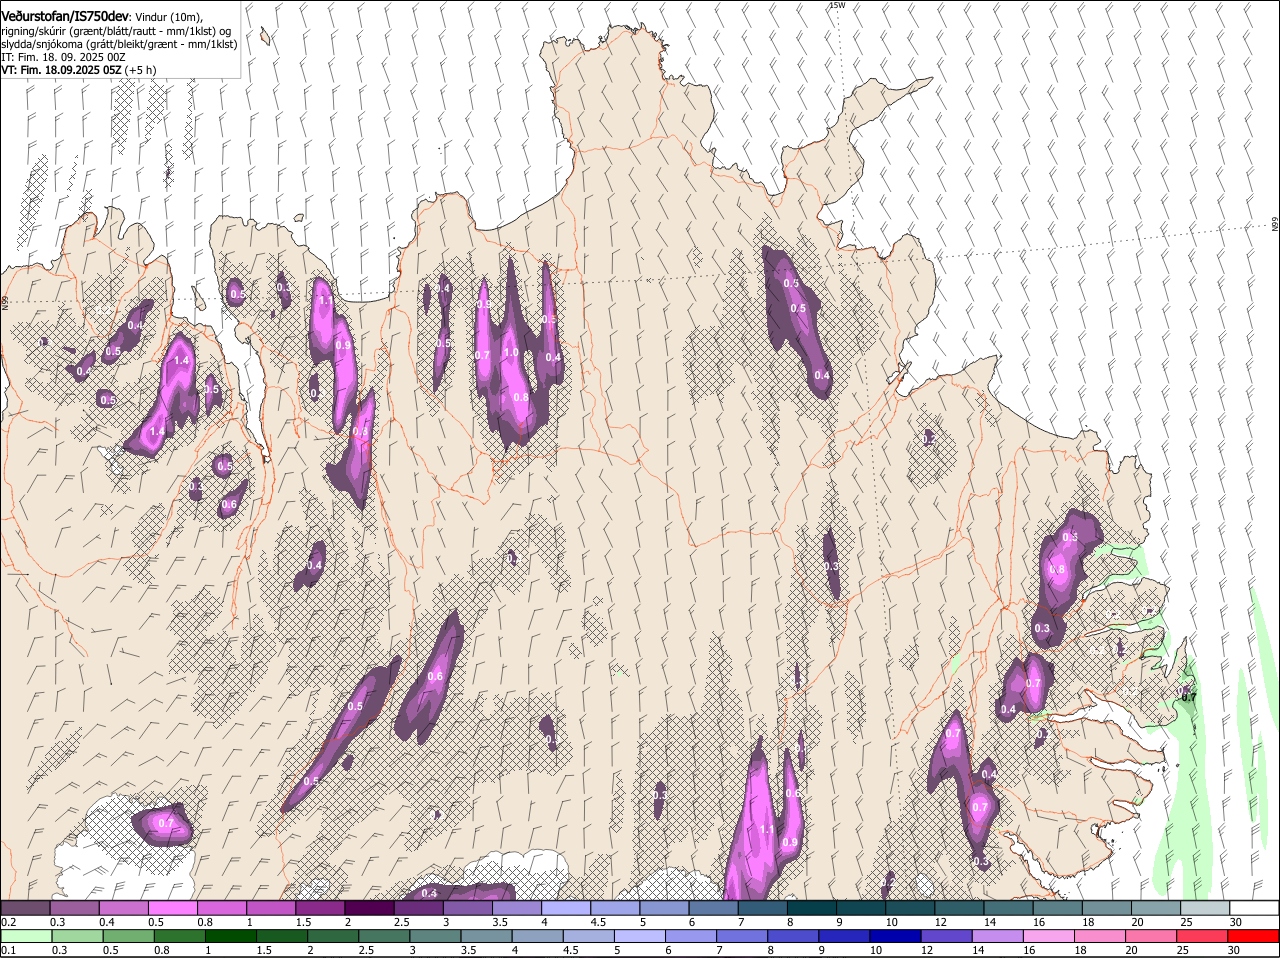Pick the grey 18–20 swatch in the purple-teal legend row

[1107, 908]
